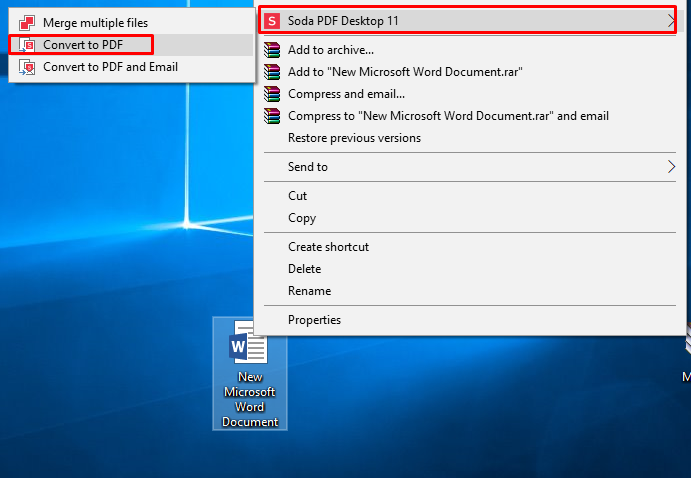Click the WinRAR icon beside Add to "New Microsoft Word Document.rar"
The width and height of the screenshot is (691, 478).
pyautogui.click(x=272, y=72)
